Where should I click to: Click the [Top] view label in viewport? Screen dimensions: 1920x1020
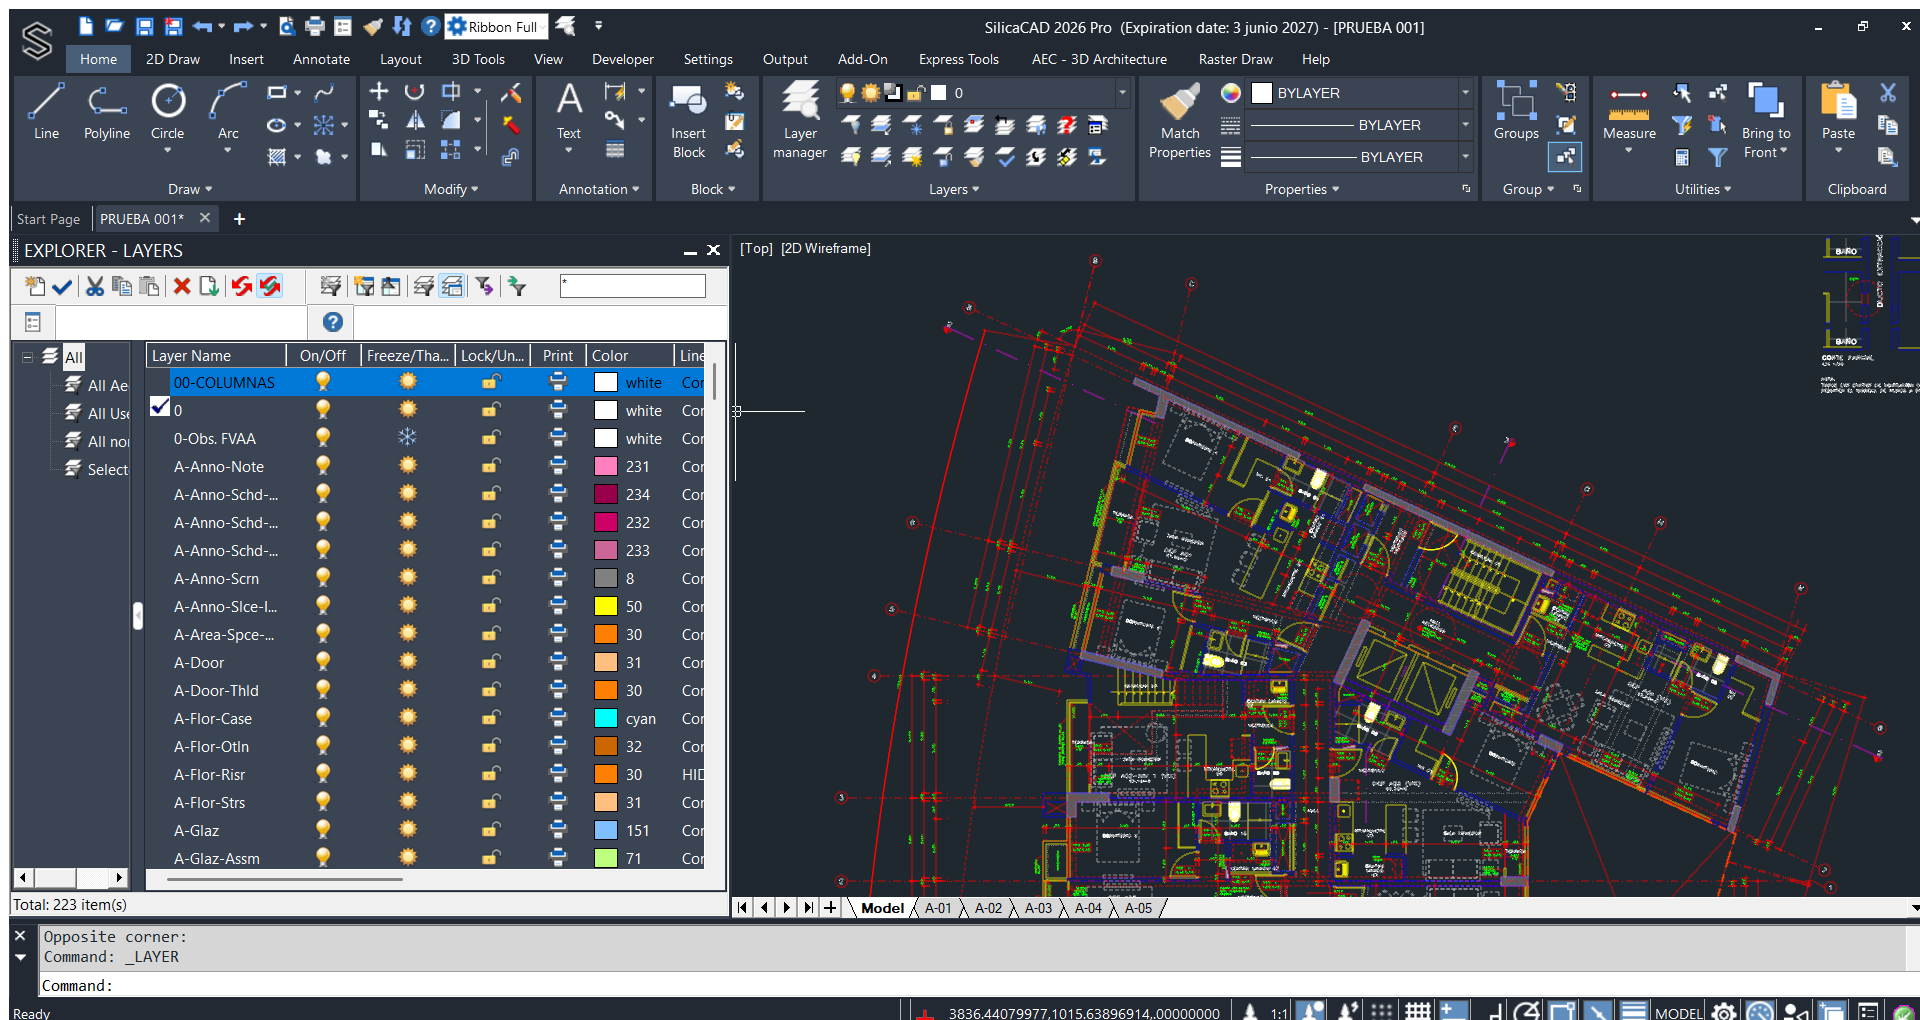pyautogui.click(x=756, y=248)
